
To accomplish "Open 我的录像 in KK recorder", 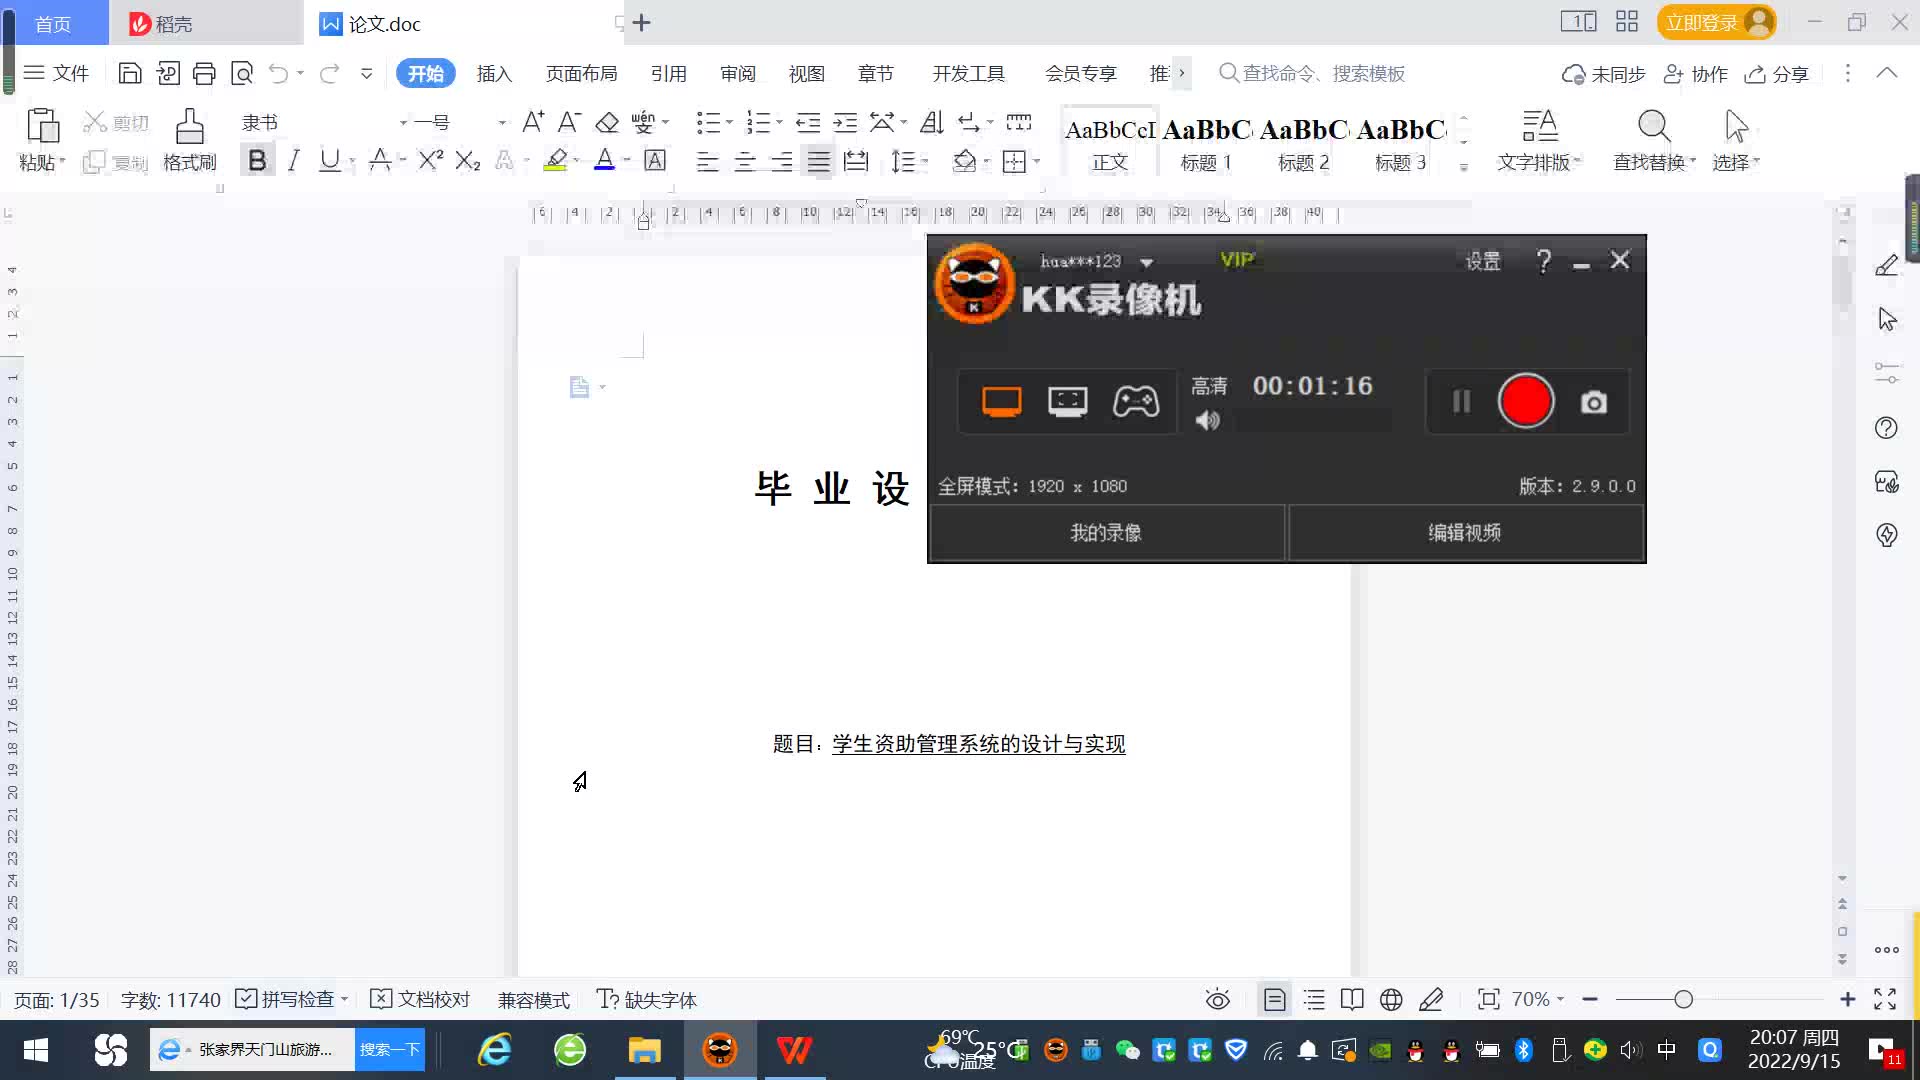I will 1106,532.
